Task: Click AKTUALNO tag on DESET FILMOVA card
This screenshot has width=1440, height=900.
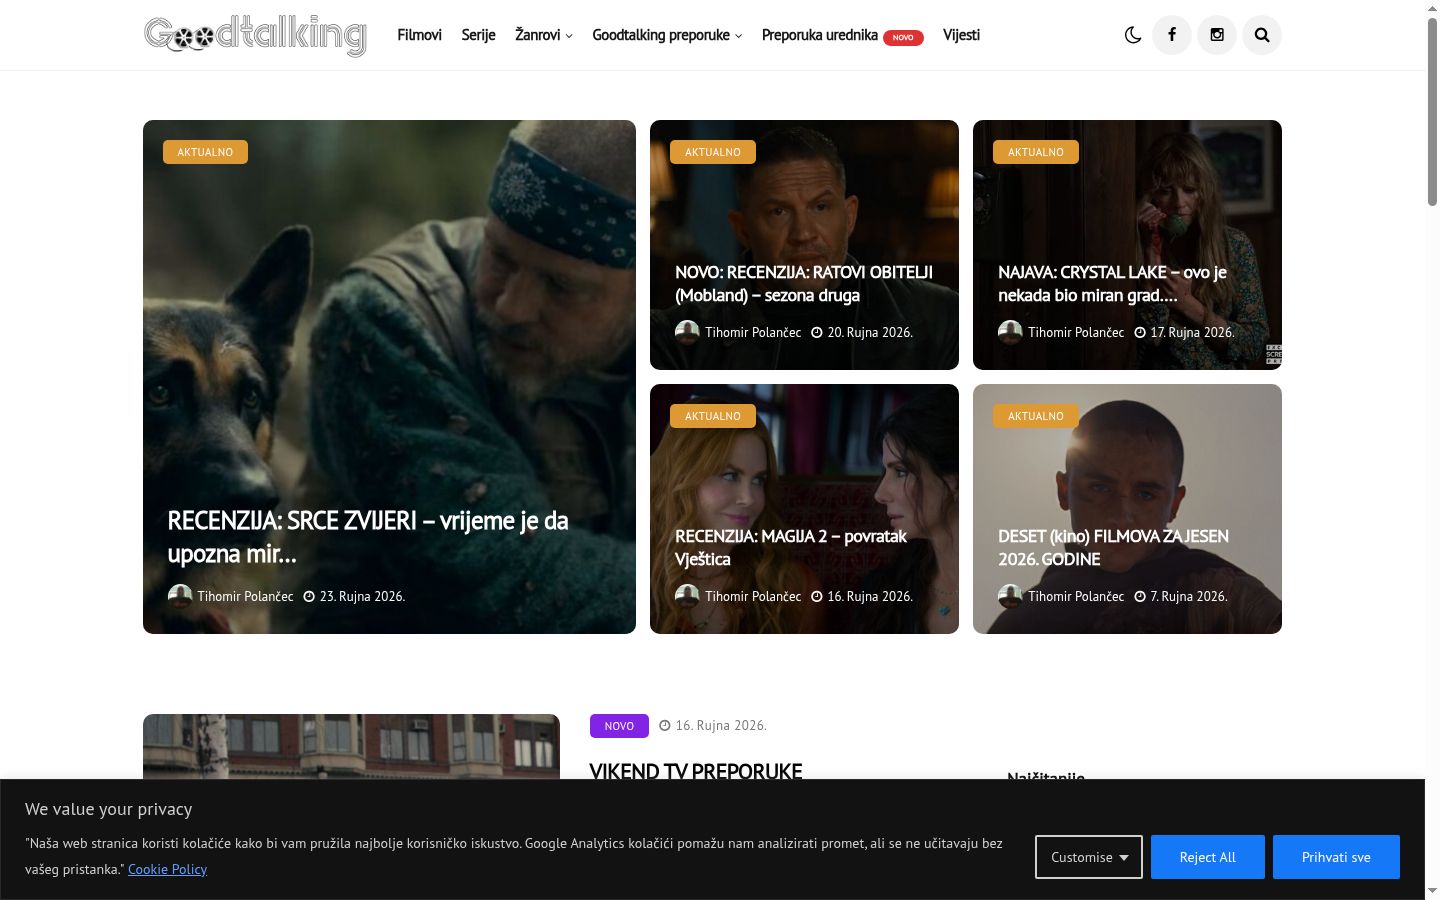Action: [x=1036, y=416]
